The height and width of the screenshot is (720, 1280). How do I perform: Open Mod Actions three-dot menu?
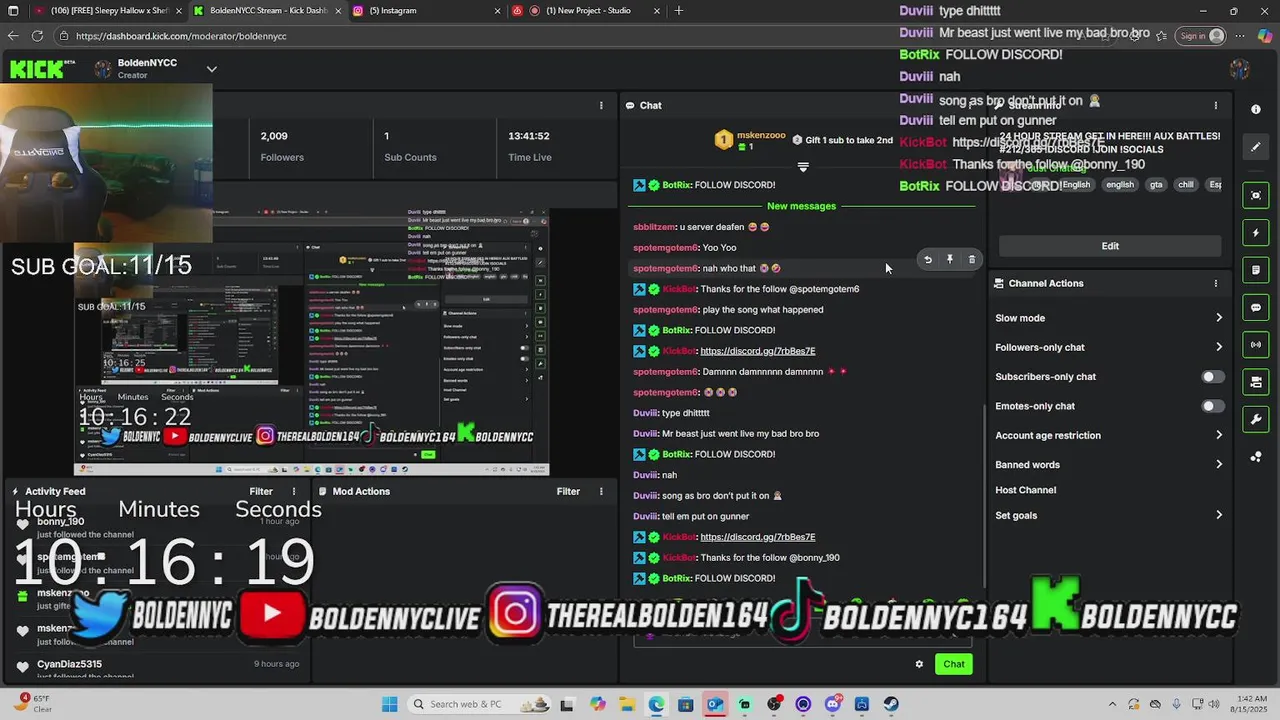pos(601,491)
